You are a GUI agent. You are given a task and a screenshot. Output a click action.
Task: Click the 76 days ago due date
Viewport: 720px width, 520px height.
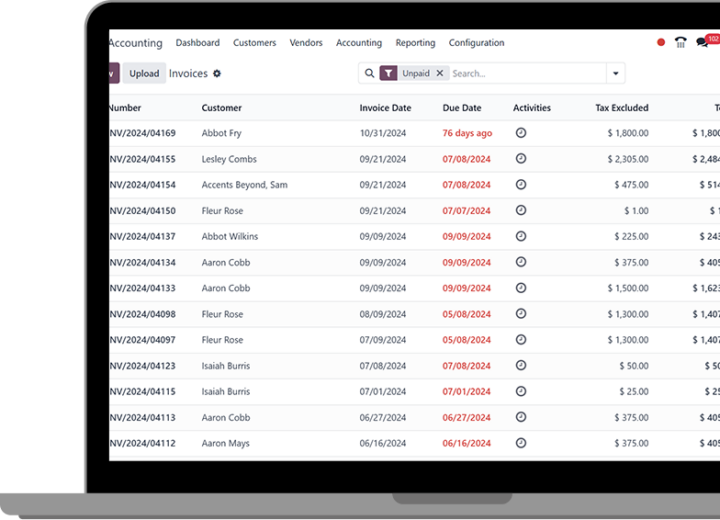coord(467,133)
